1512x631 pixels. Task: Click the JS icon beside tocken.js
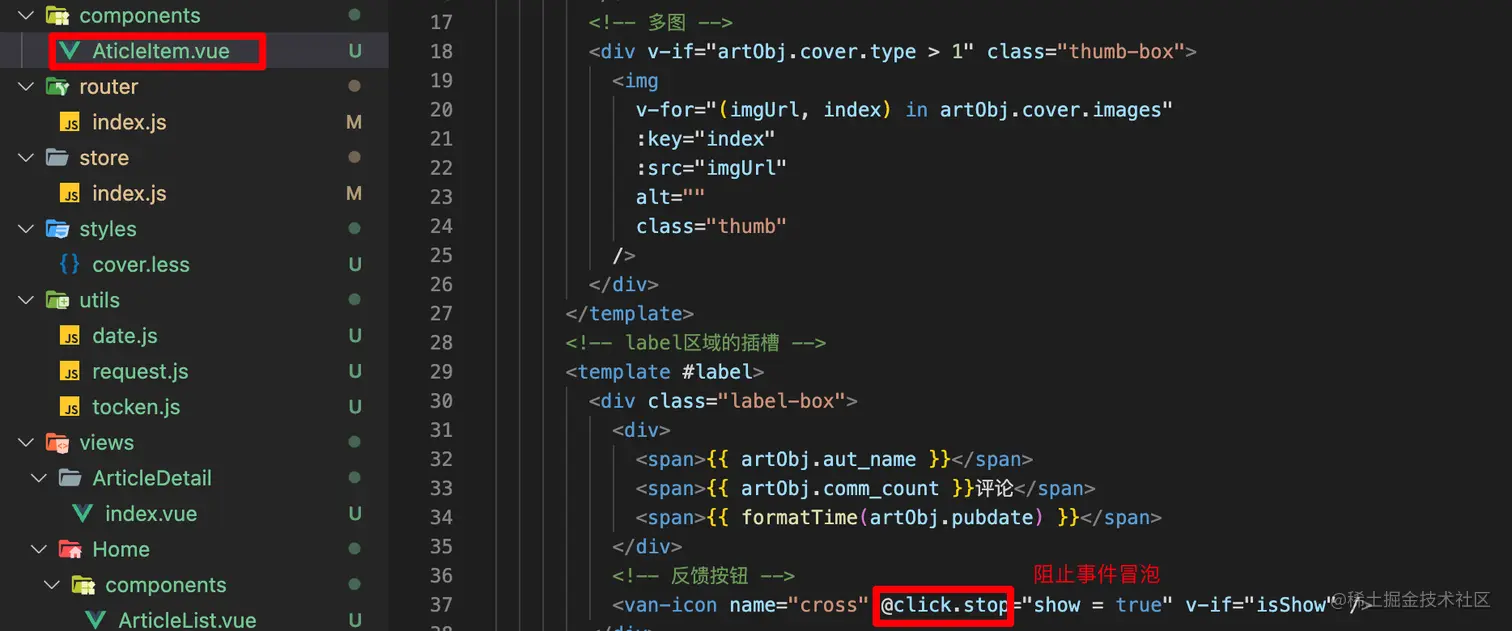point(70,407)
